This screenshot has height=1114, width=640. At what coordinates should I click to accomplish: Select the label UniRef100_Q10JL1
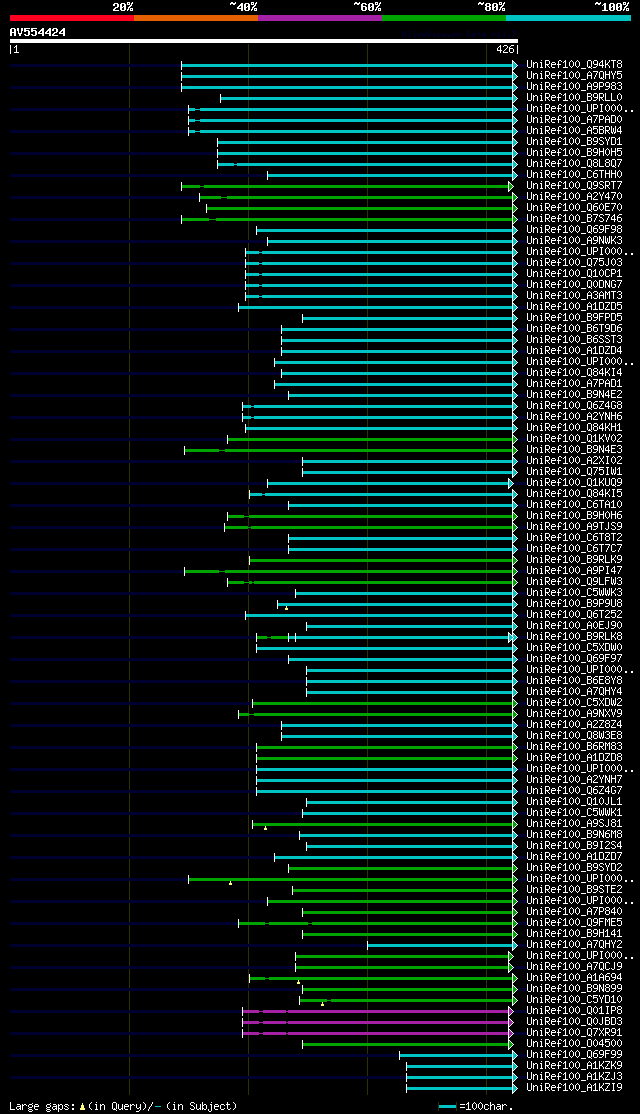tap(574, 802)
